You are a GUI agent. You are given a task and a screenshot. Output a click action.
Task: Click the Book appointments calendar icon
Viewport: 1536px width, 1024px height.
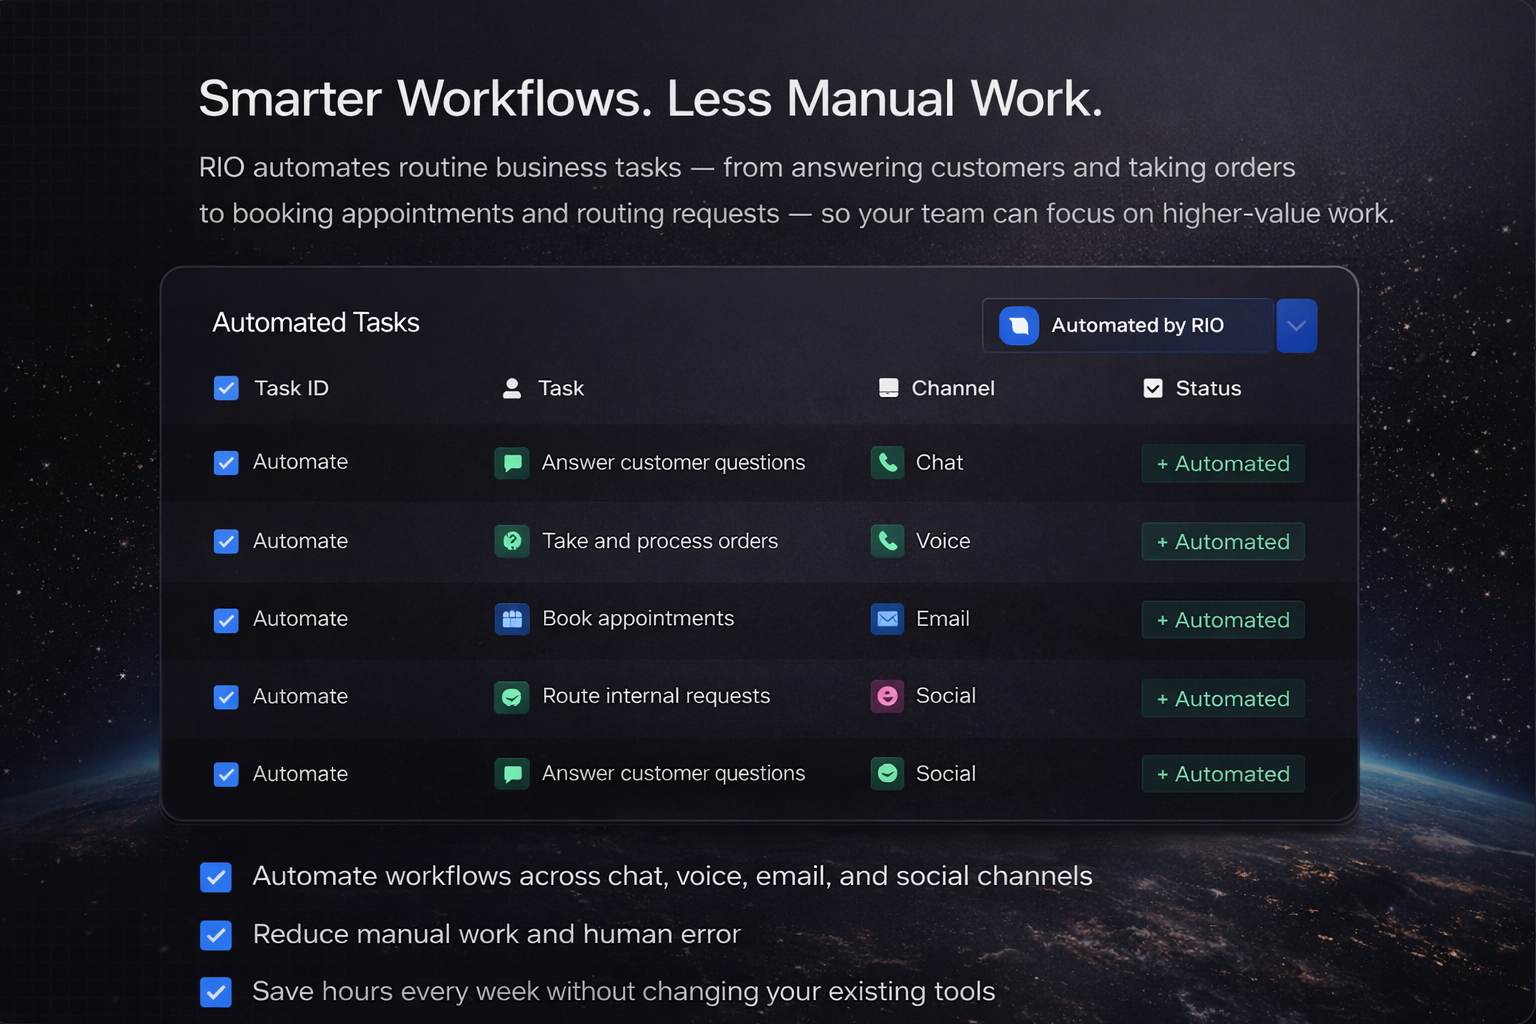512,619
